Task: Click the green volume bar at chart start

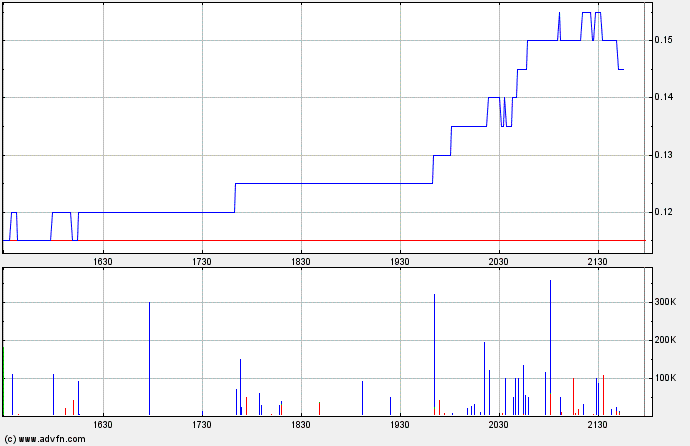Action: coord(4,381)
